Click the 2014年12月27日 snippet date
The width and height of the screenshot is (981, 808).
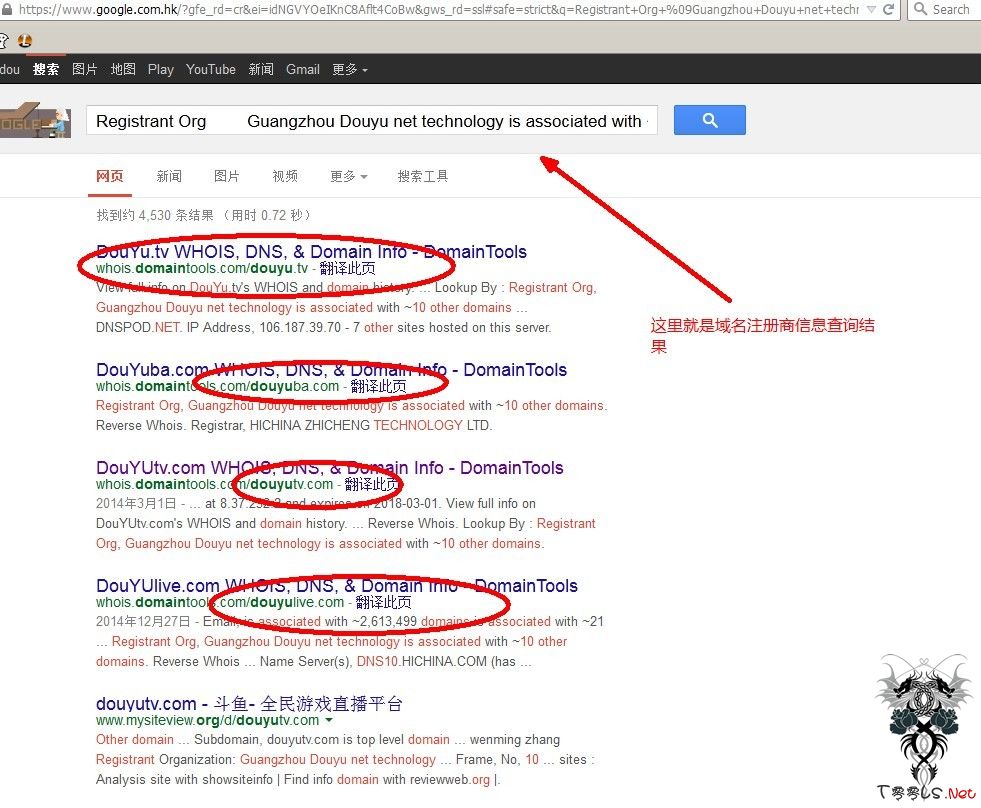[x=143, y=621]
